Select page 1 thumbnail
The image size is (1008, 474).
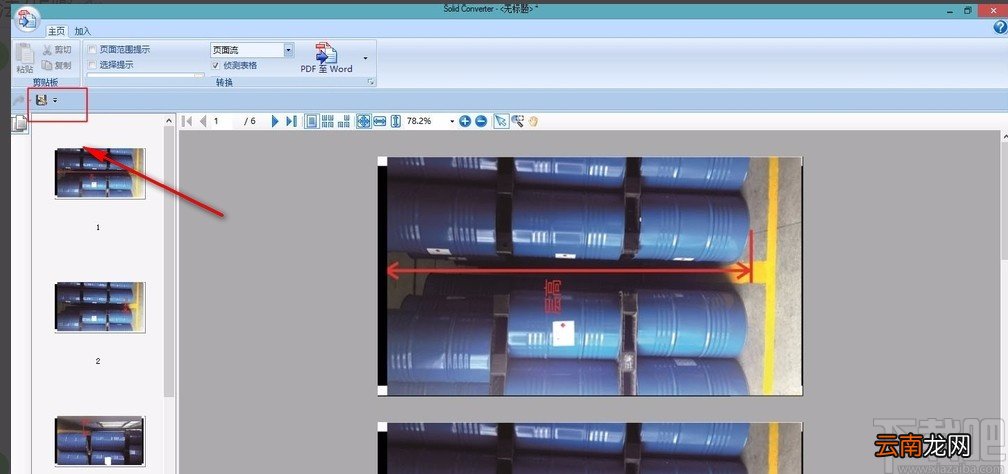100,173
